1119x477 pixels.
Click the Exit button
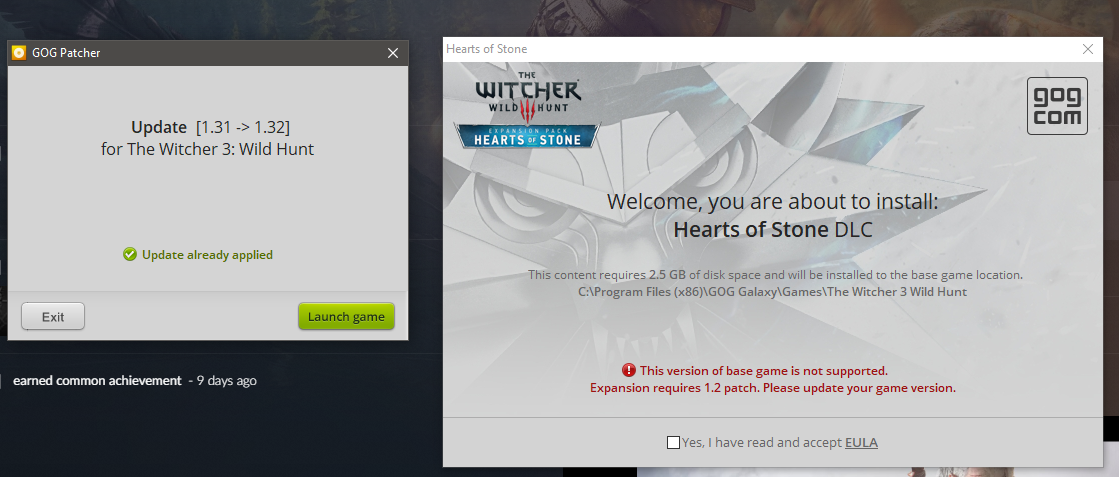[53, 316]
